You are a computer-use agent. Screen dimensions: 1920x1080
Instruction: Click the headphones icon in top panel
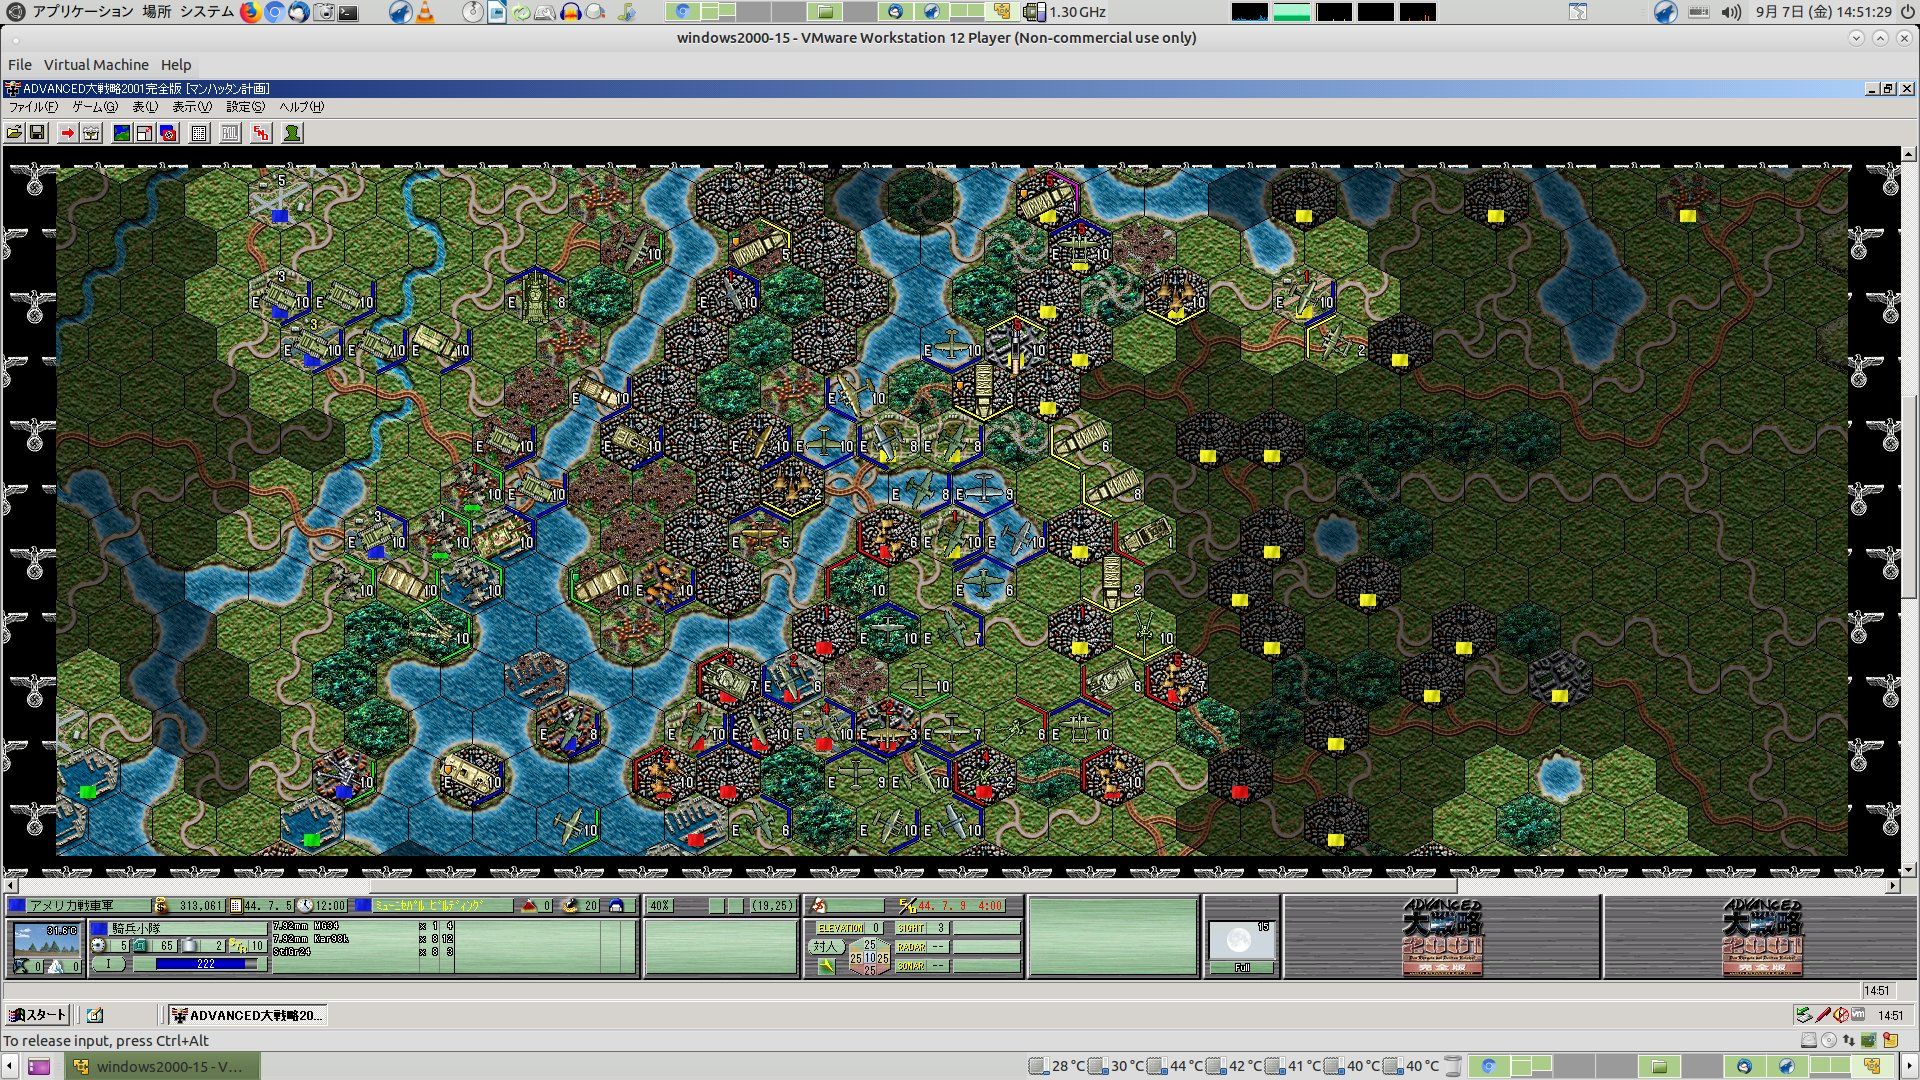coord(570,12)
